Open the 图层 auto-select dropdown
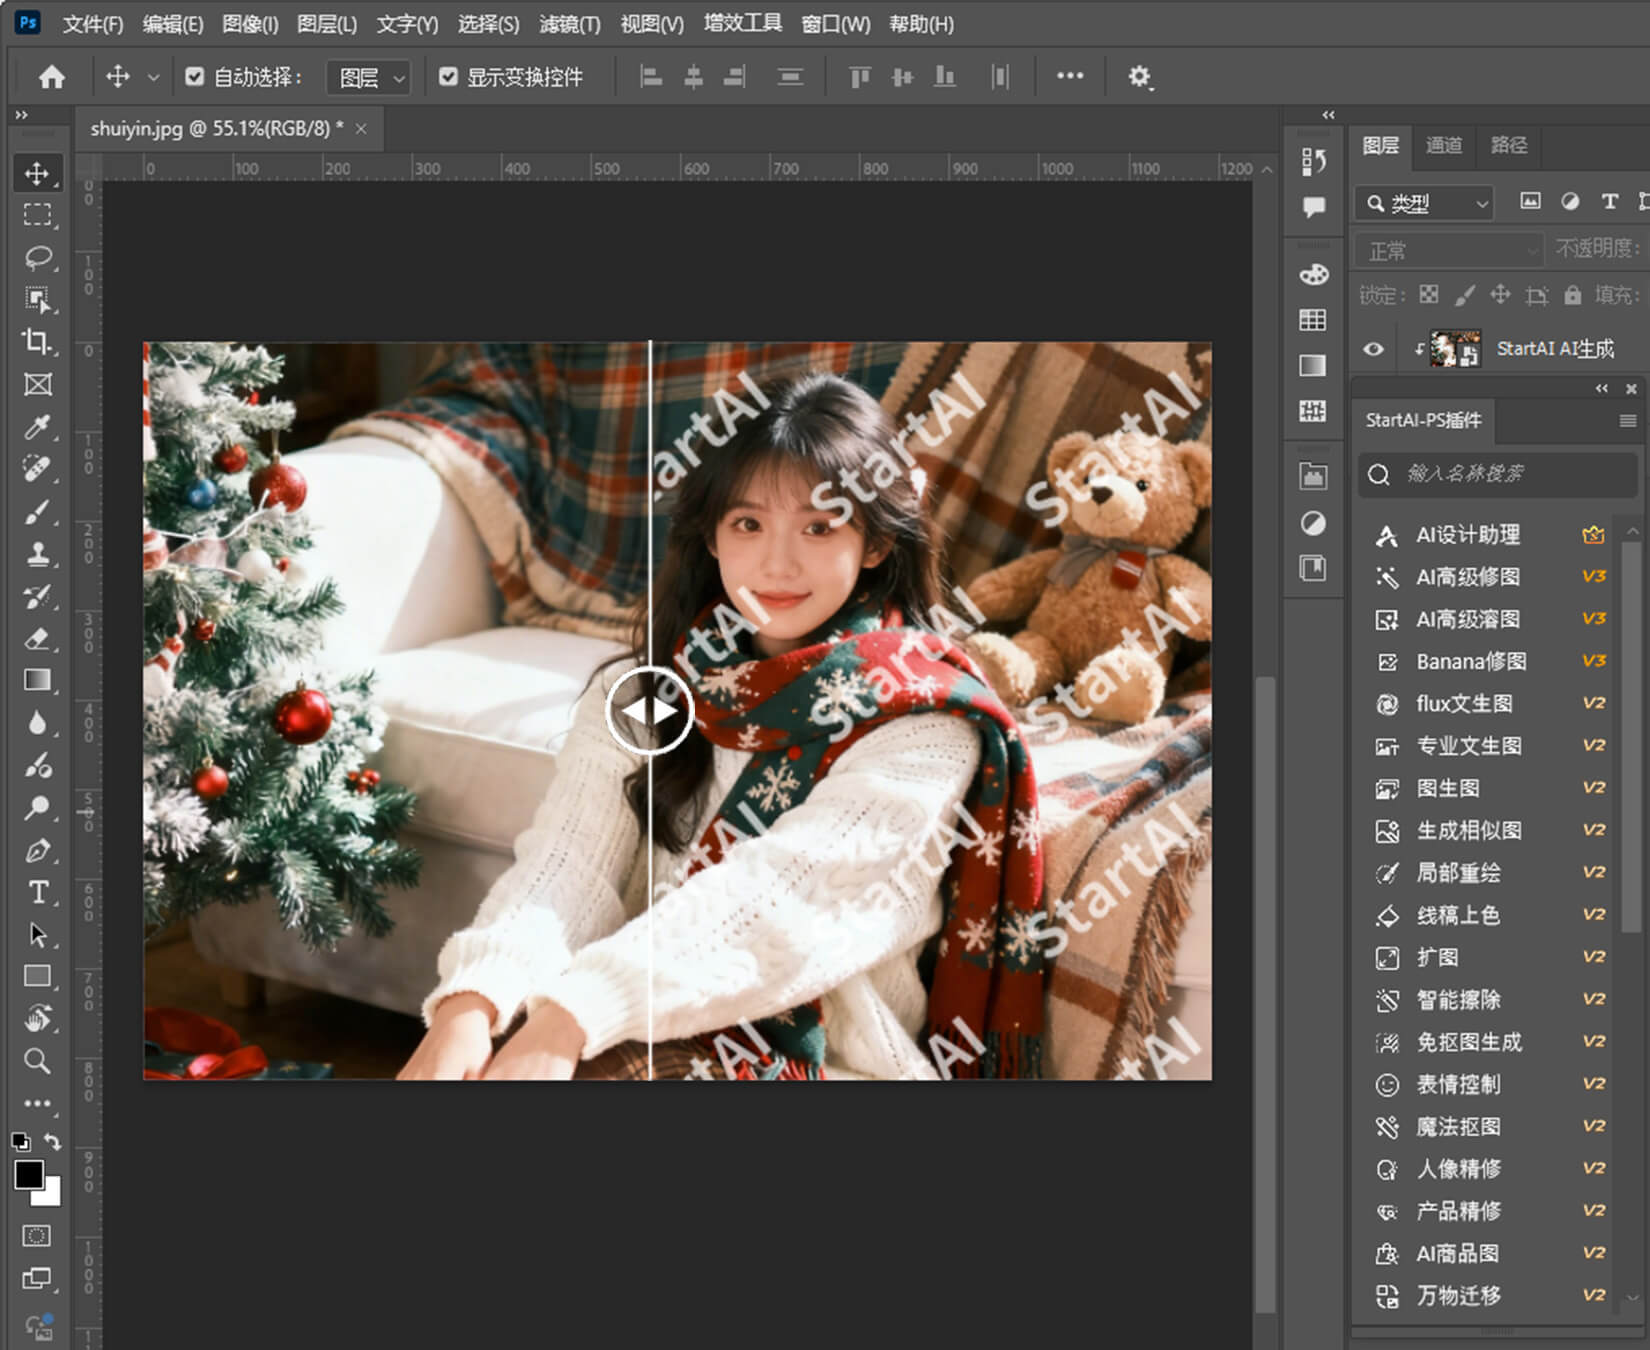The image size is (1650, 1350). [370, 78]
